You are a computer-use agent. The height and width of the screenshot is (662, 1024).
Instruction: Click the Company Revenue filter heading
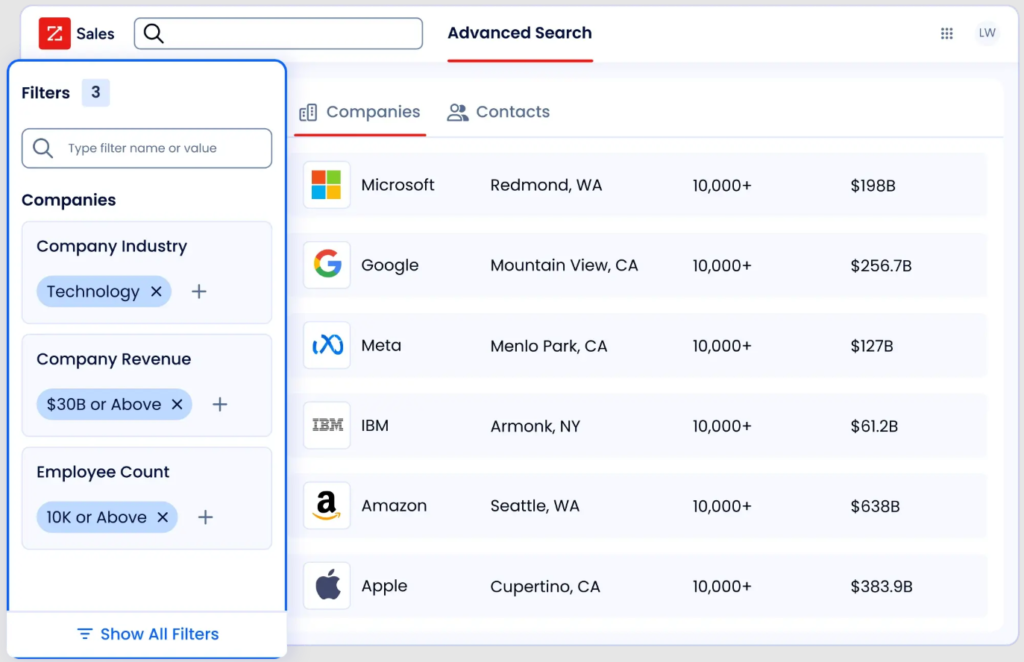(x=114, y=359)
